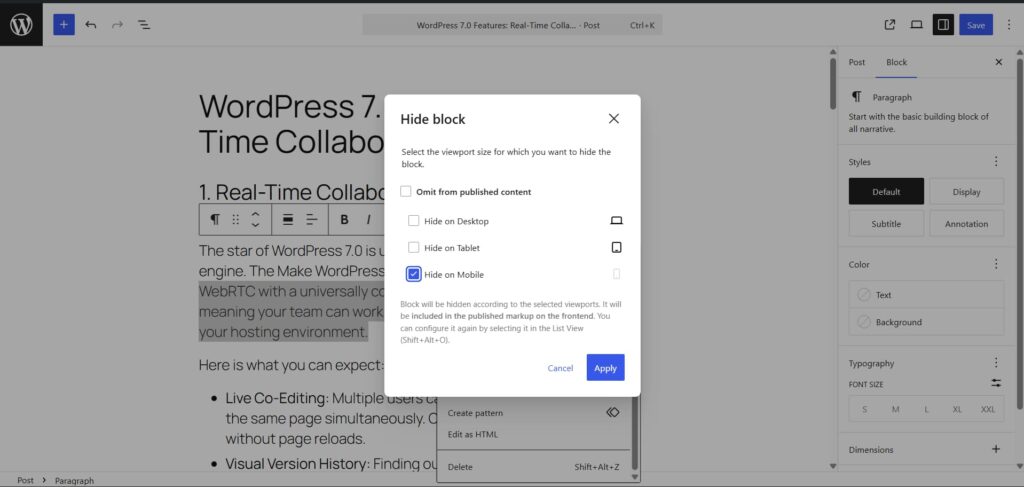
Task: Open Document Overview list view icon
Action: (144, 24)
